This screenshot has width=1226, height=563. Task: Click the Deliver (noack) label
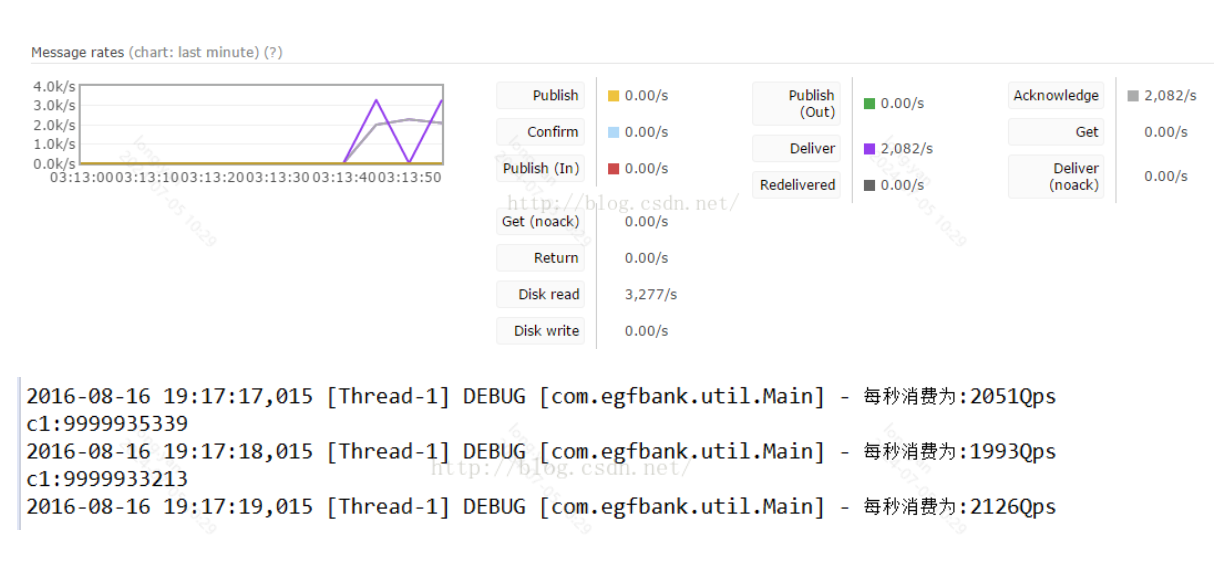(x=1056, y=177)
